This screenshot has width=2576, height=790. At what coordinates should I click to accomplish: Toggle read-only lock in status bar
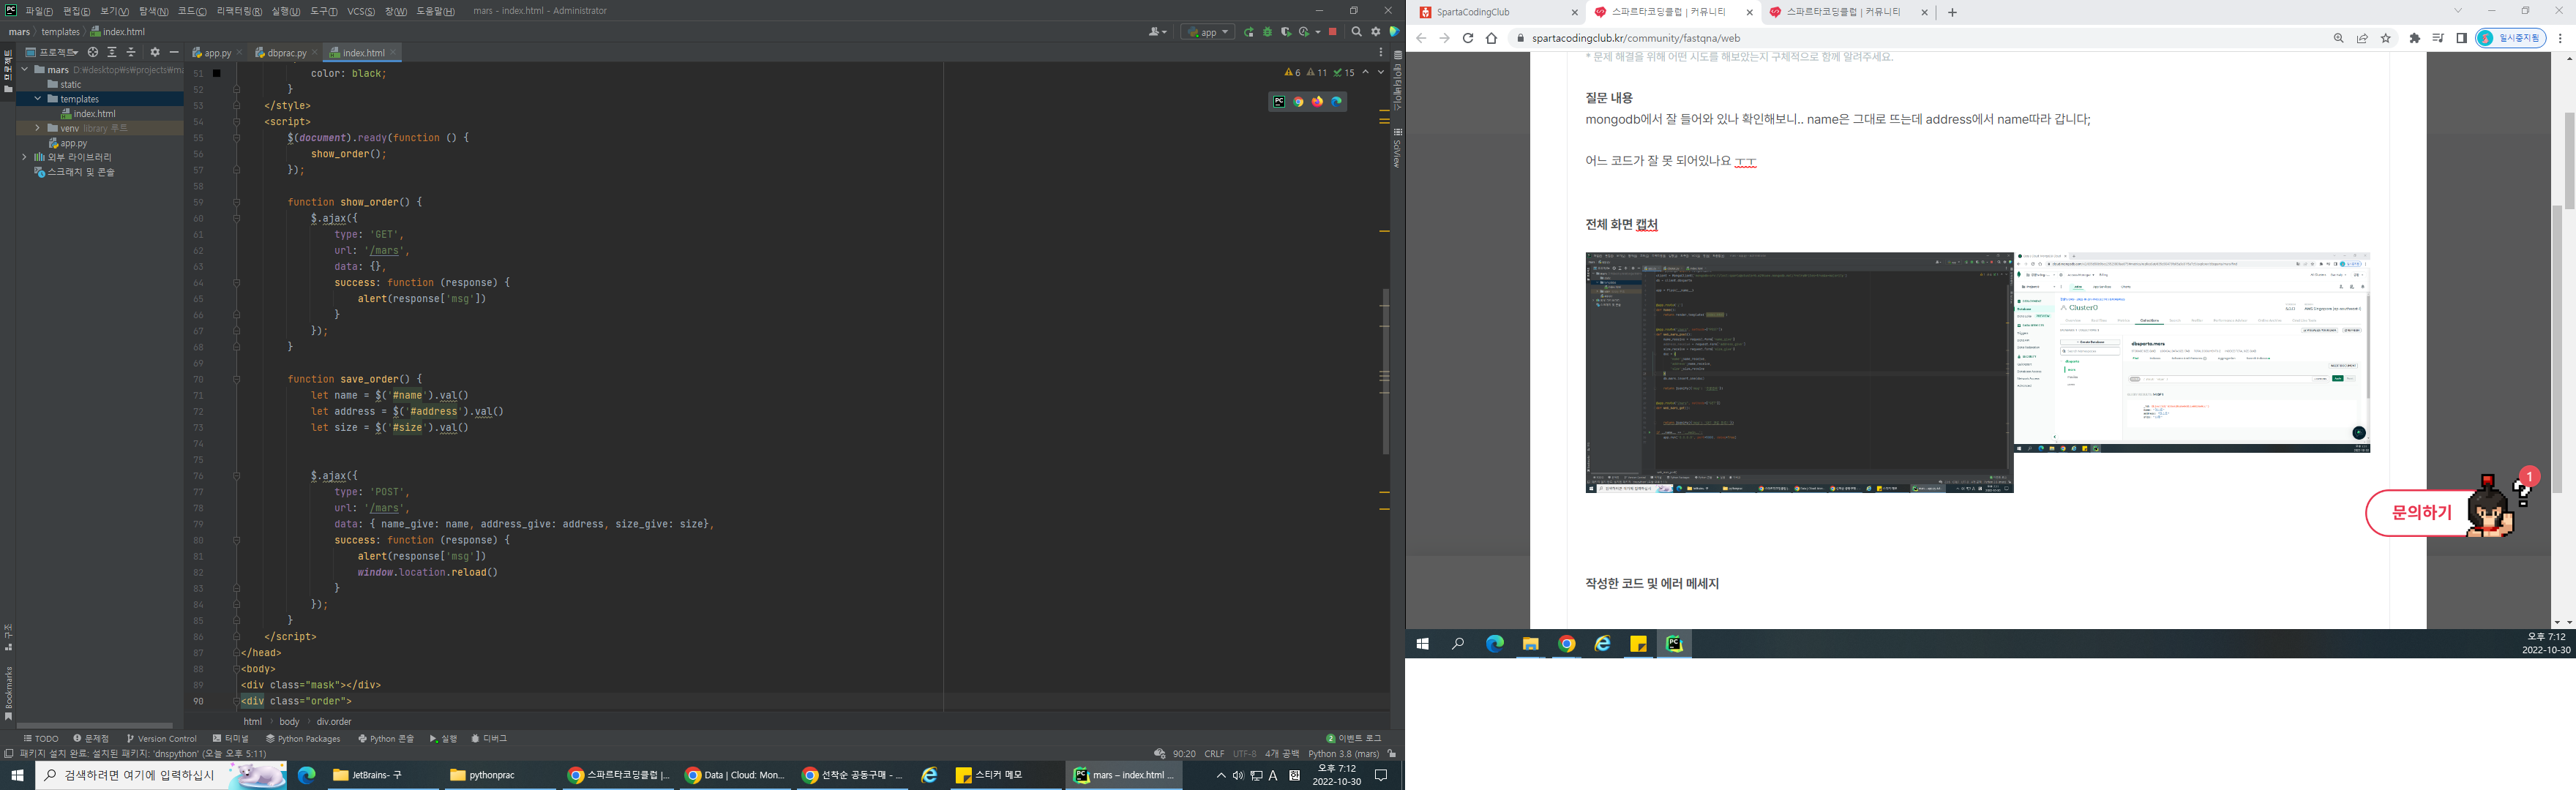coord(1391,753)
